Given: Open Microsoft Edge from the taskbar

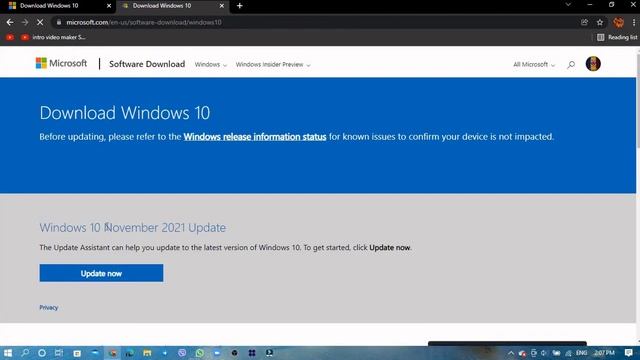Looking at the screenshot, I should (x=130, y=353).
